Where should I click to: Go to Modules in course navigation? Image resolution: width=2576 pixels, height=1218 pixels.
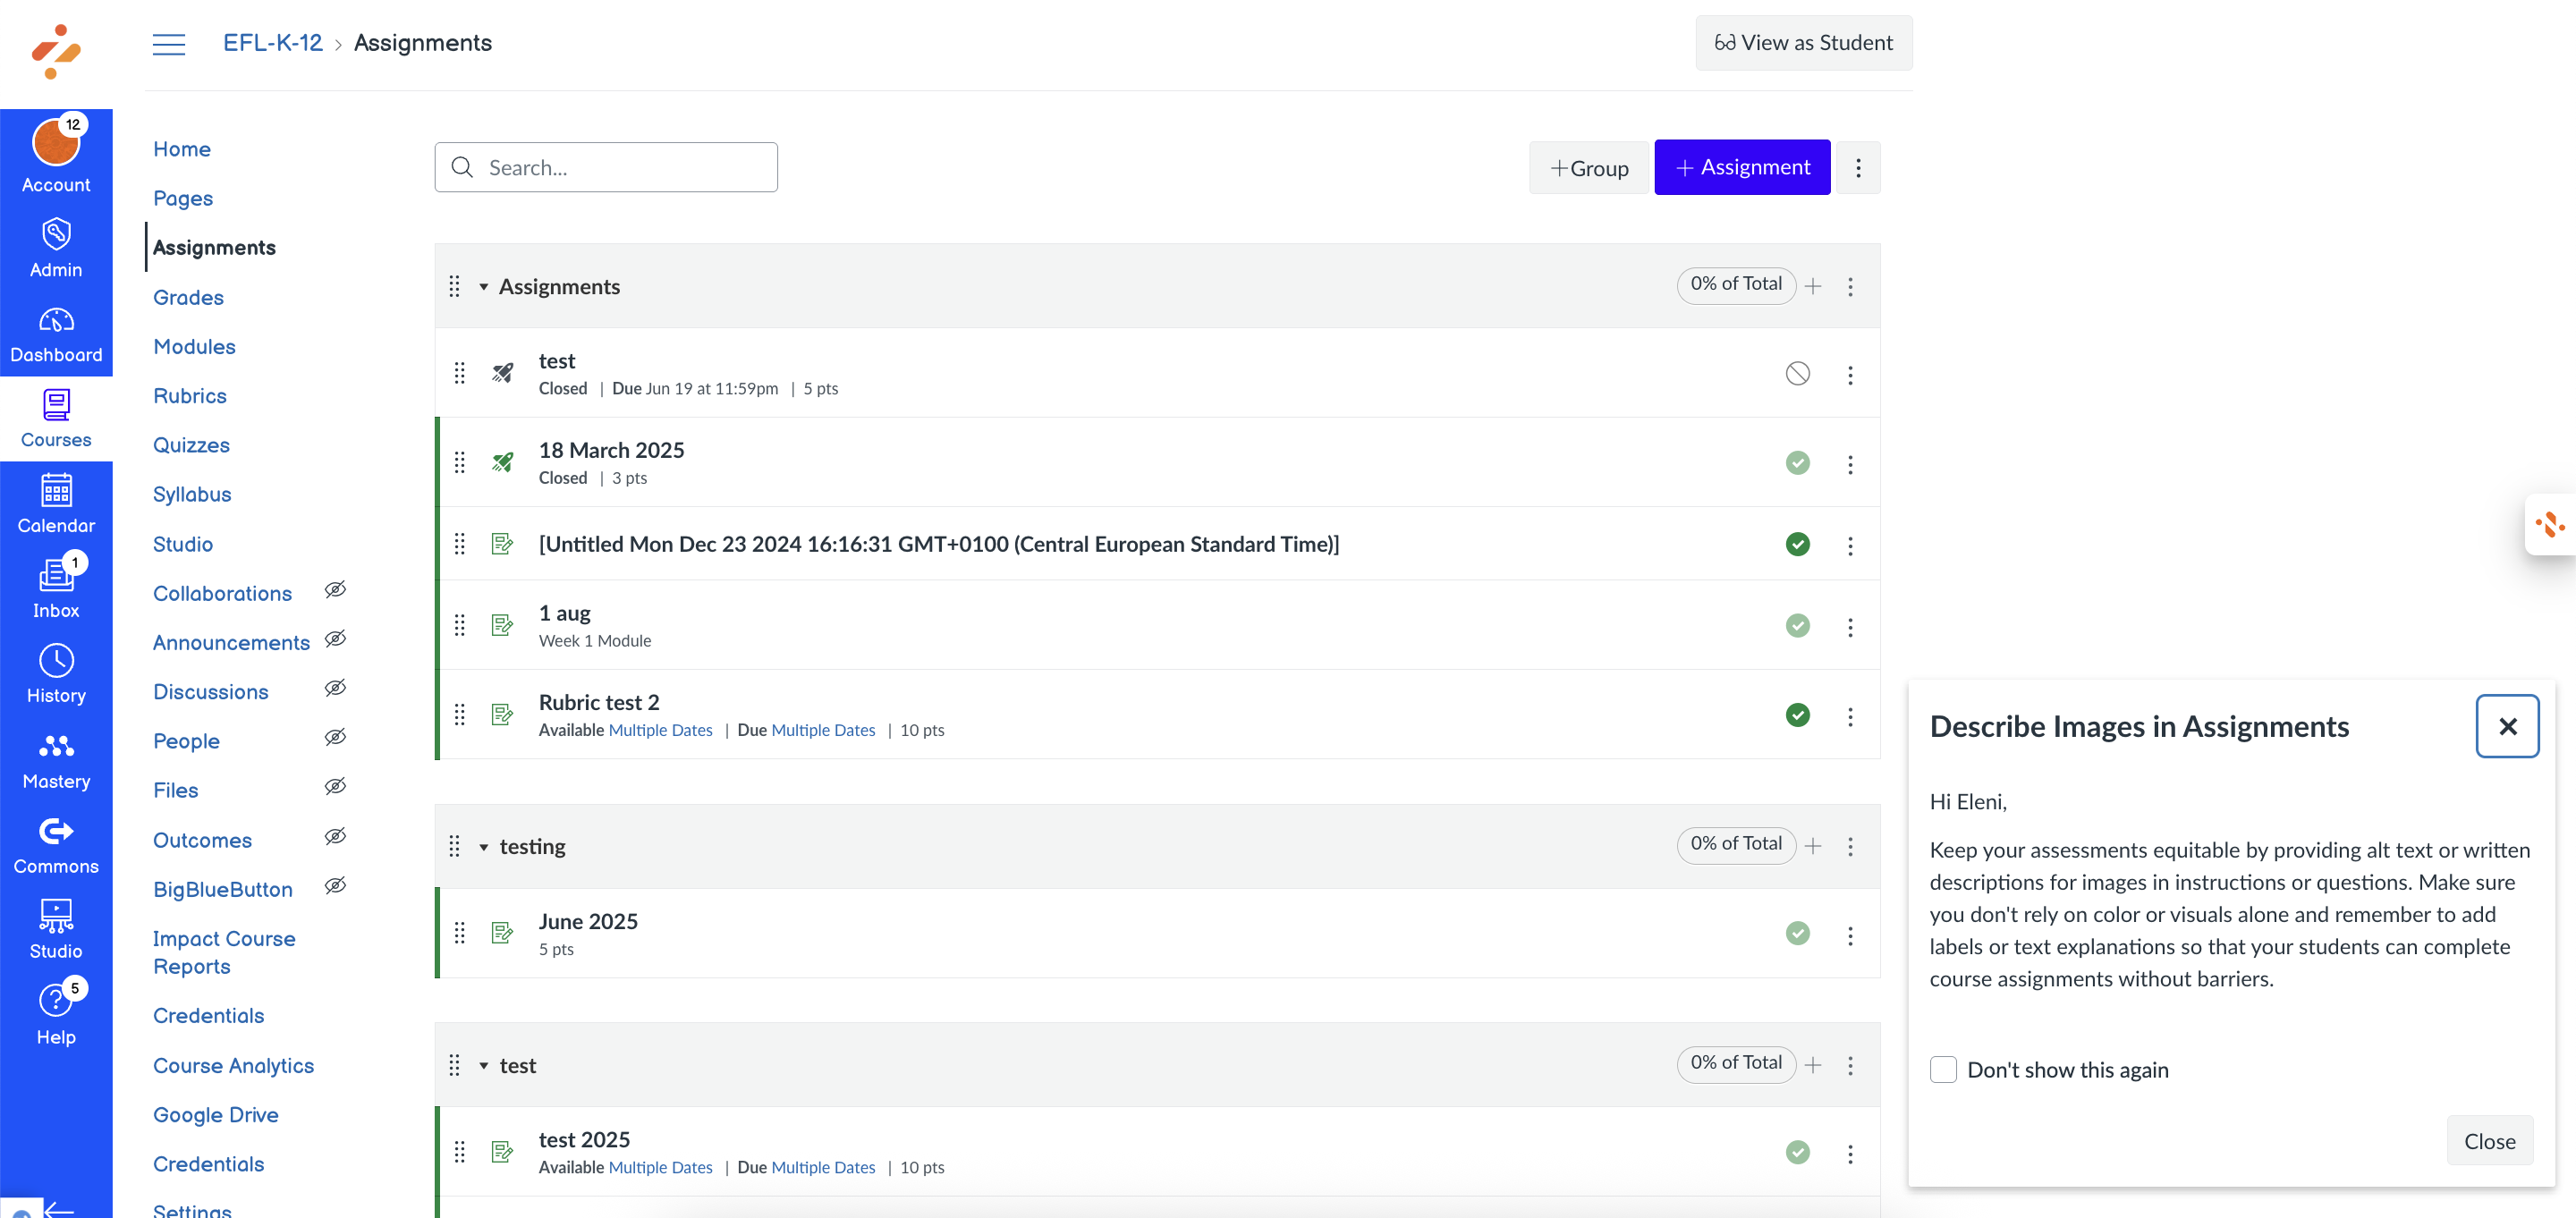[x=194, y=346]
